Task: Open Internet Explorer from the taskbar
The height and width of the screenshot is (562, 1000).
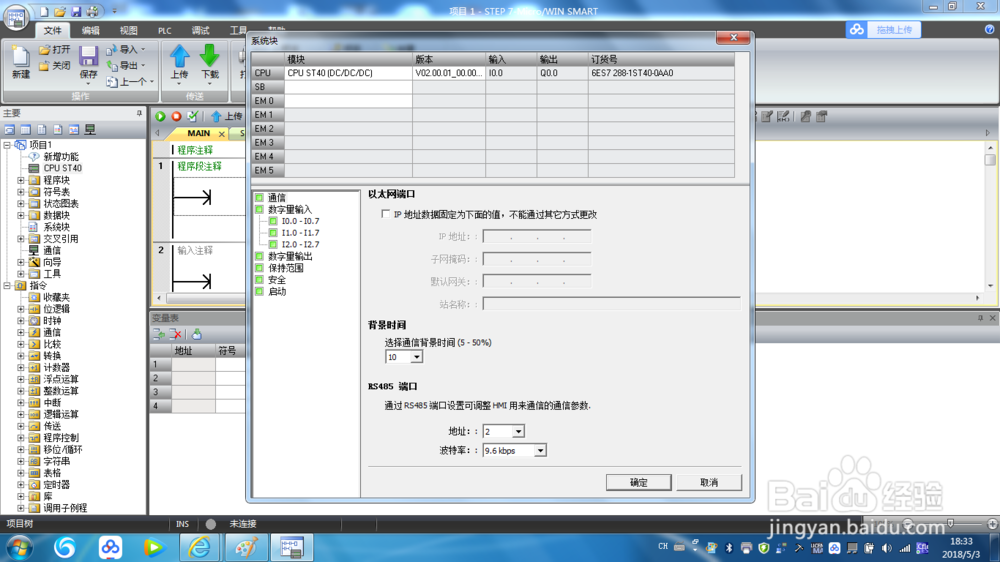Action: coord(199,547)
